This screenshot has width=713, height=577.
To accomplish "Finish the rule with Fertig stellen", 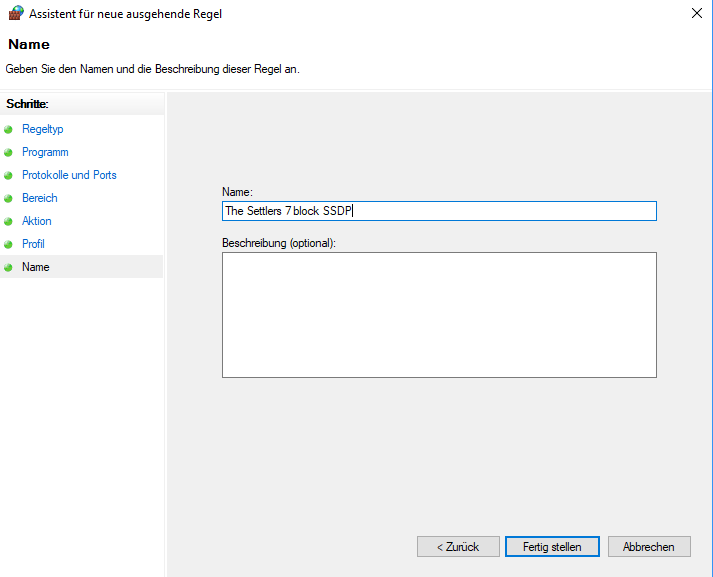I will pos(552,547).
